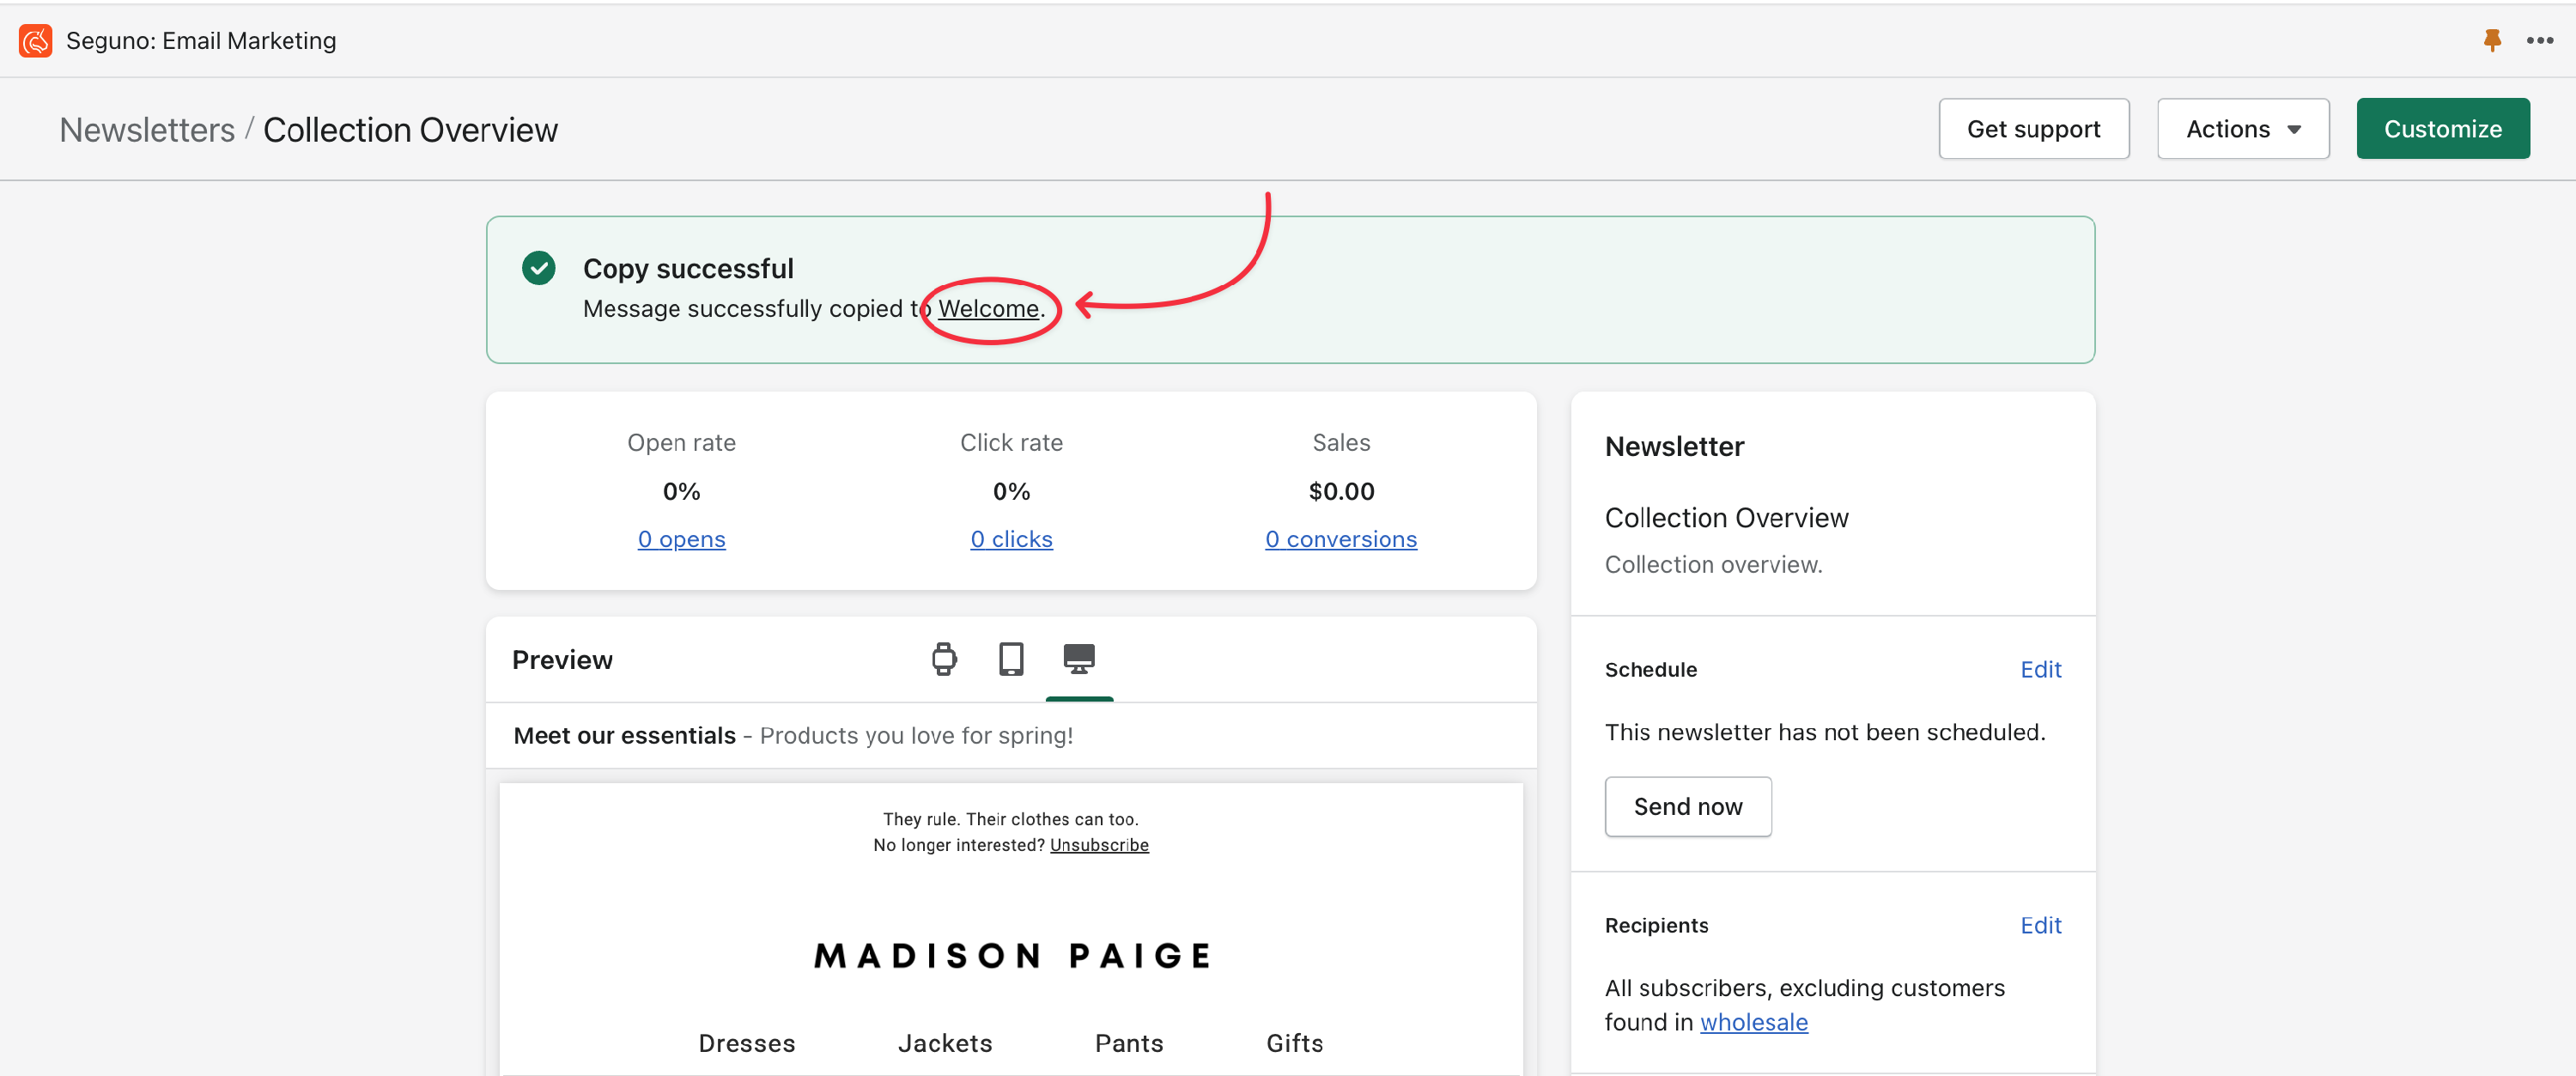Click the Seguno app logo icon
This screenshot has height=1076, width=2576.
click(35, 40)
